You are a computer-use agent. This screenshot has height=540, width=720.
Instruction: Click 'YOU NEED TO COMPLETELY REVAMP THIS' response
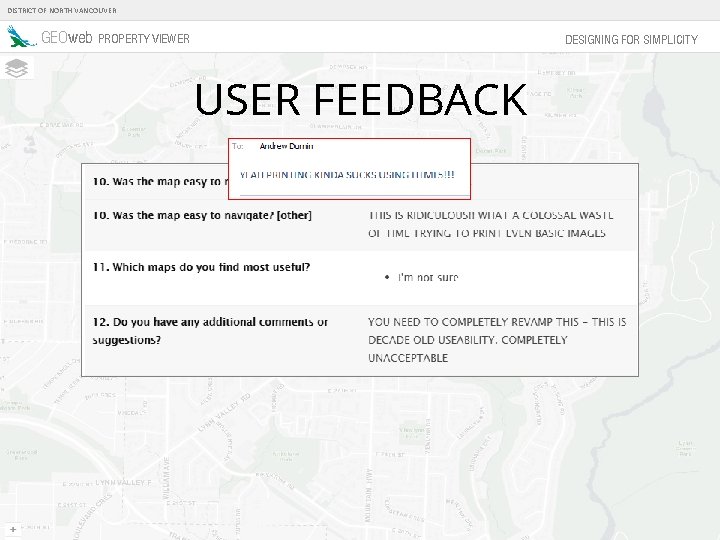497,322
